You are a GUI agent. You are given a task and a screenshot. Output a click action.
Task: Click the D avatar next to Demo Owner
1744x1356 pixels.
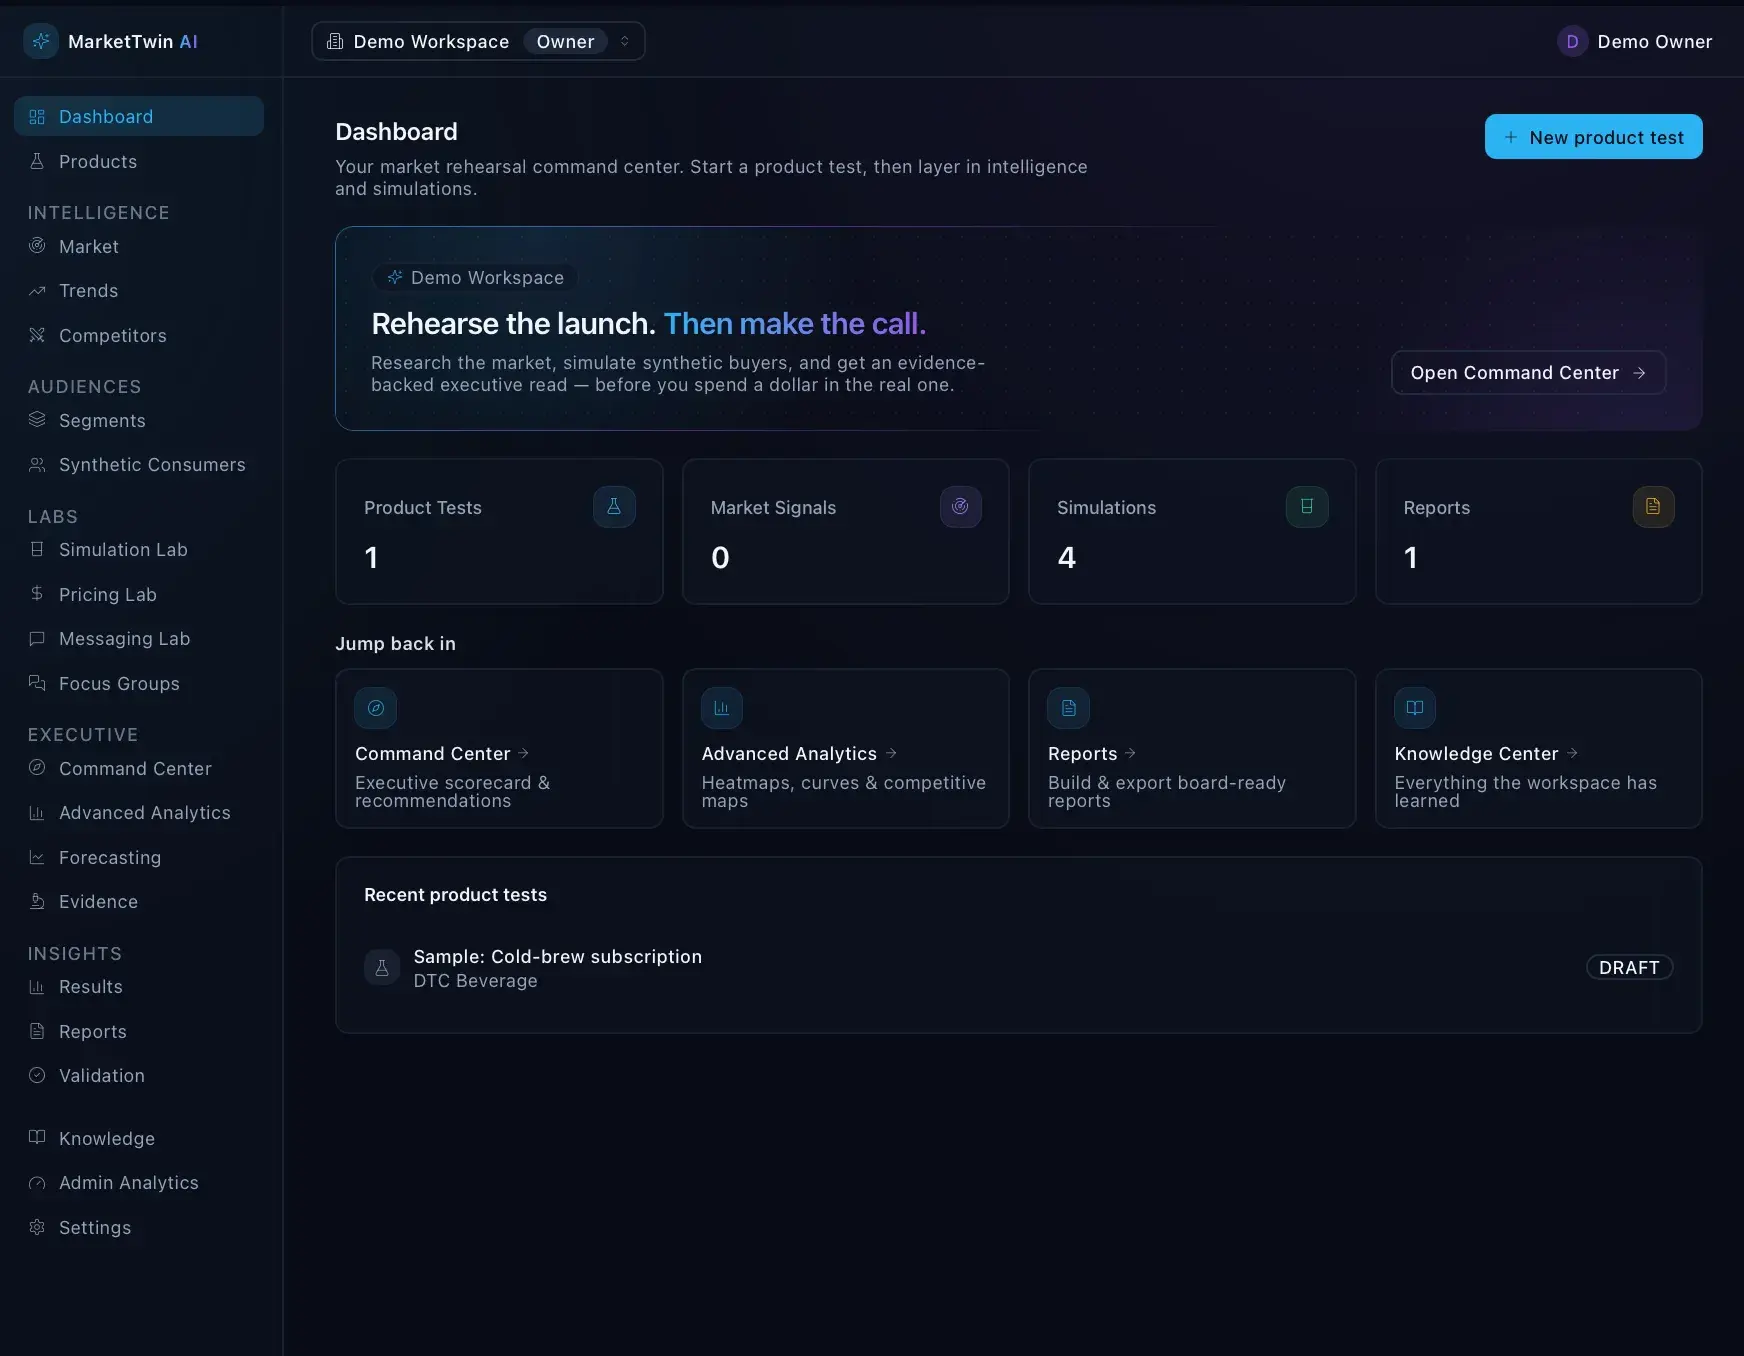pyautogui.click(x=1572, y=41)
